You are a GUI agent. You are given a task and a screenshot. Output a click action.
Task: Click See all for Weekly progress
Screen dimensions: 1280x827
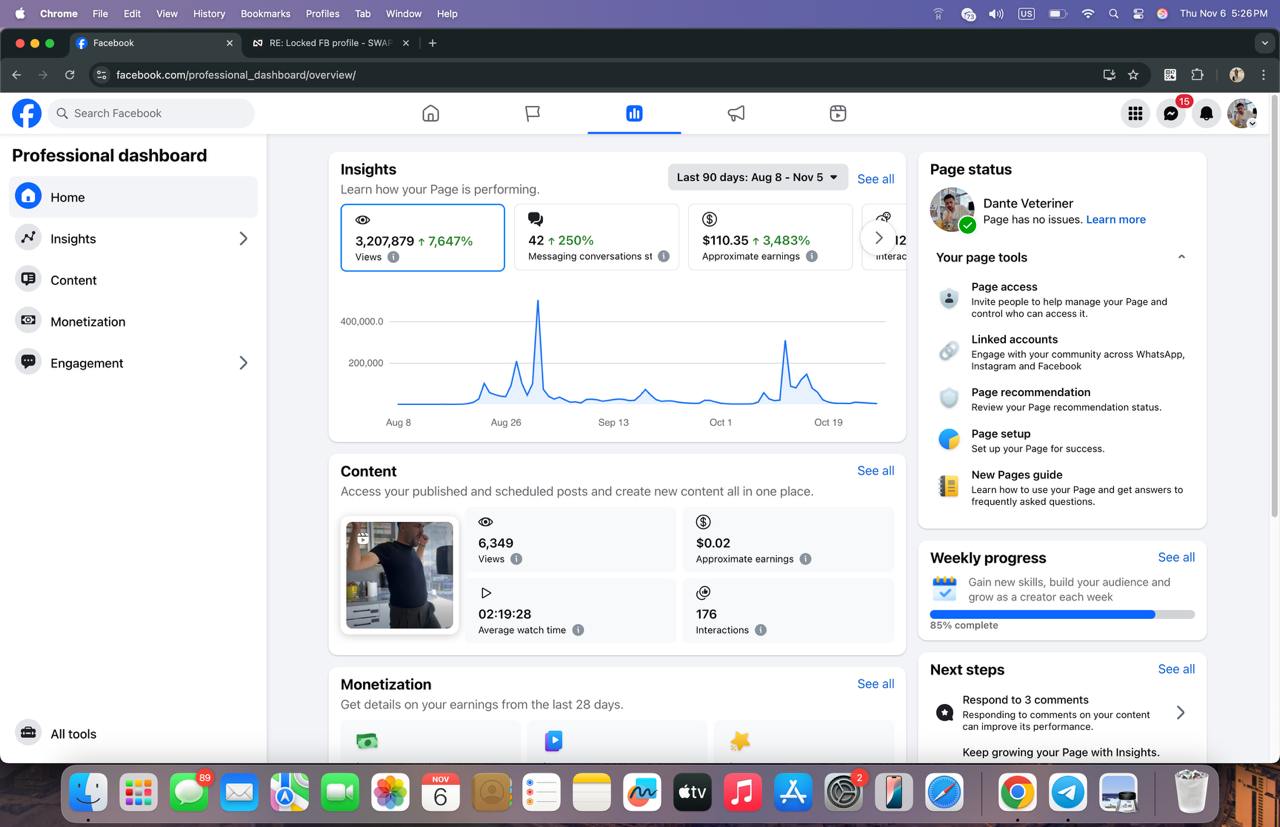(x=1176, y=557)
